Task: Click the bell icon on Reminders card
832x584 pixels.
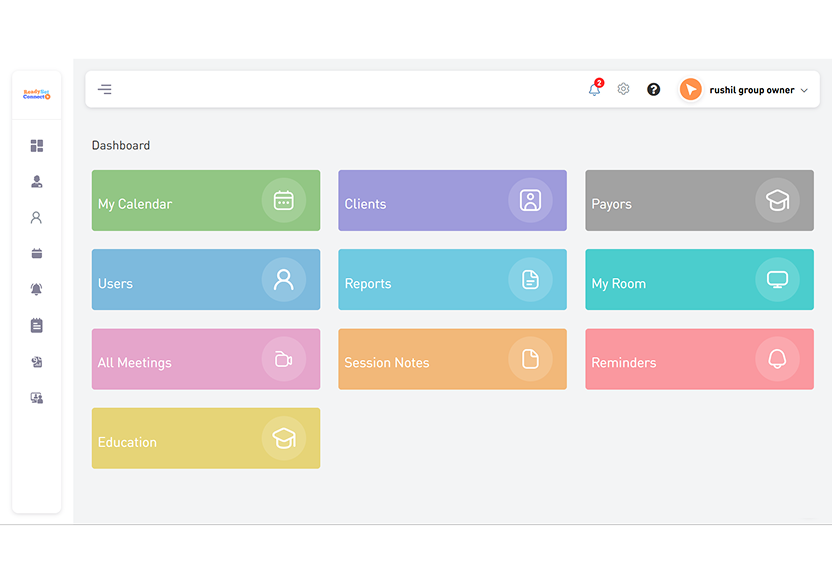Action: [777, 359]
